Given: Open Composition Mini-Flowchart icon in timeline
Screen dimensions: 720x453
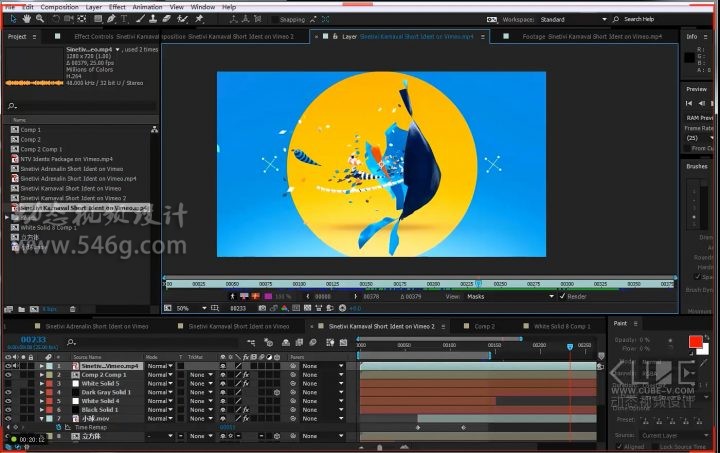Looking at the screenshot, I should pos(251,342).
